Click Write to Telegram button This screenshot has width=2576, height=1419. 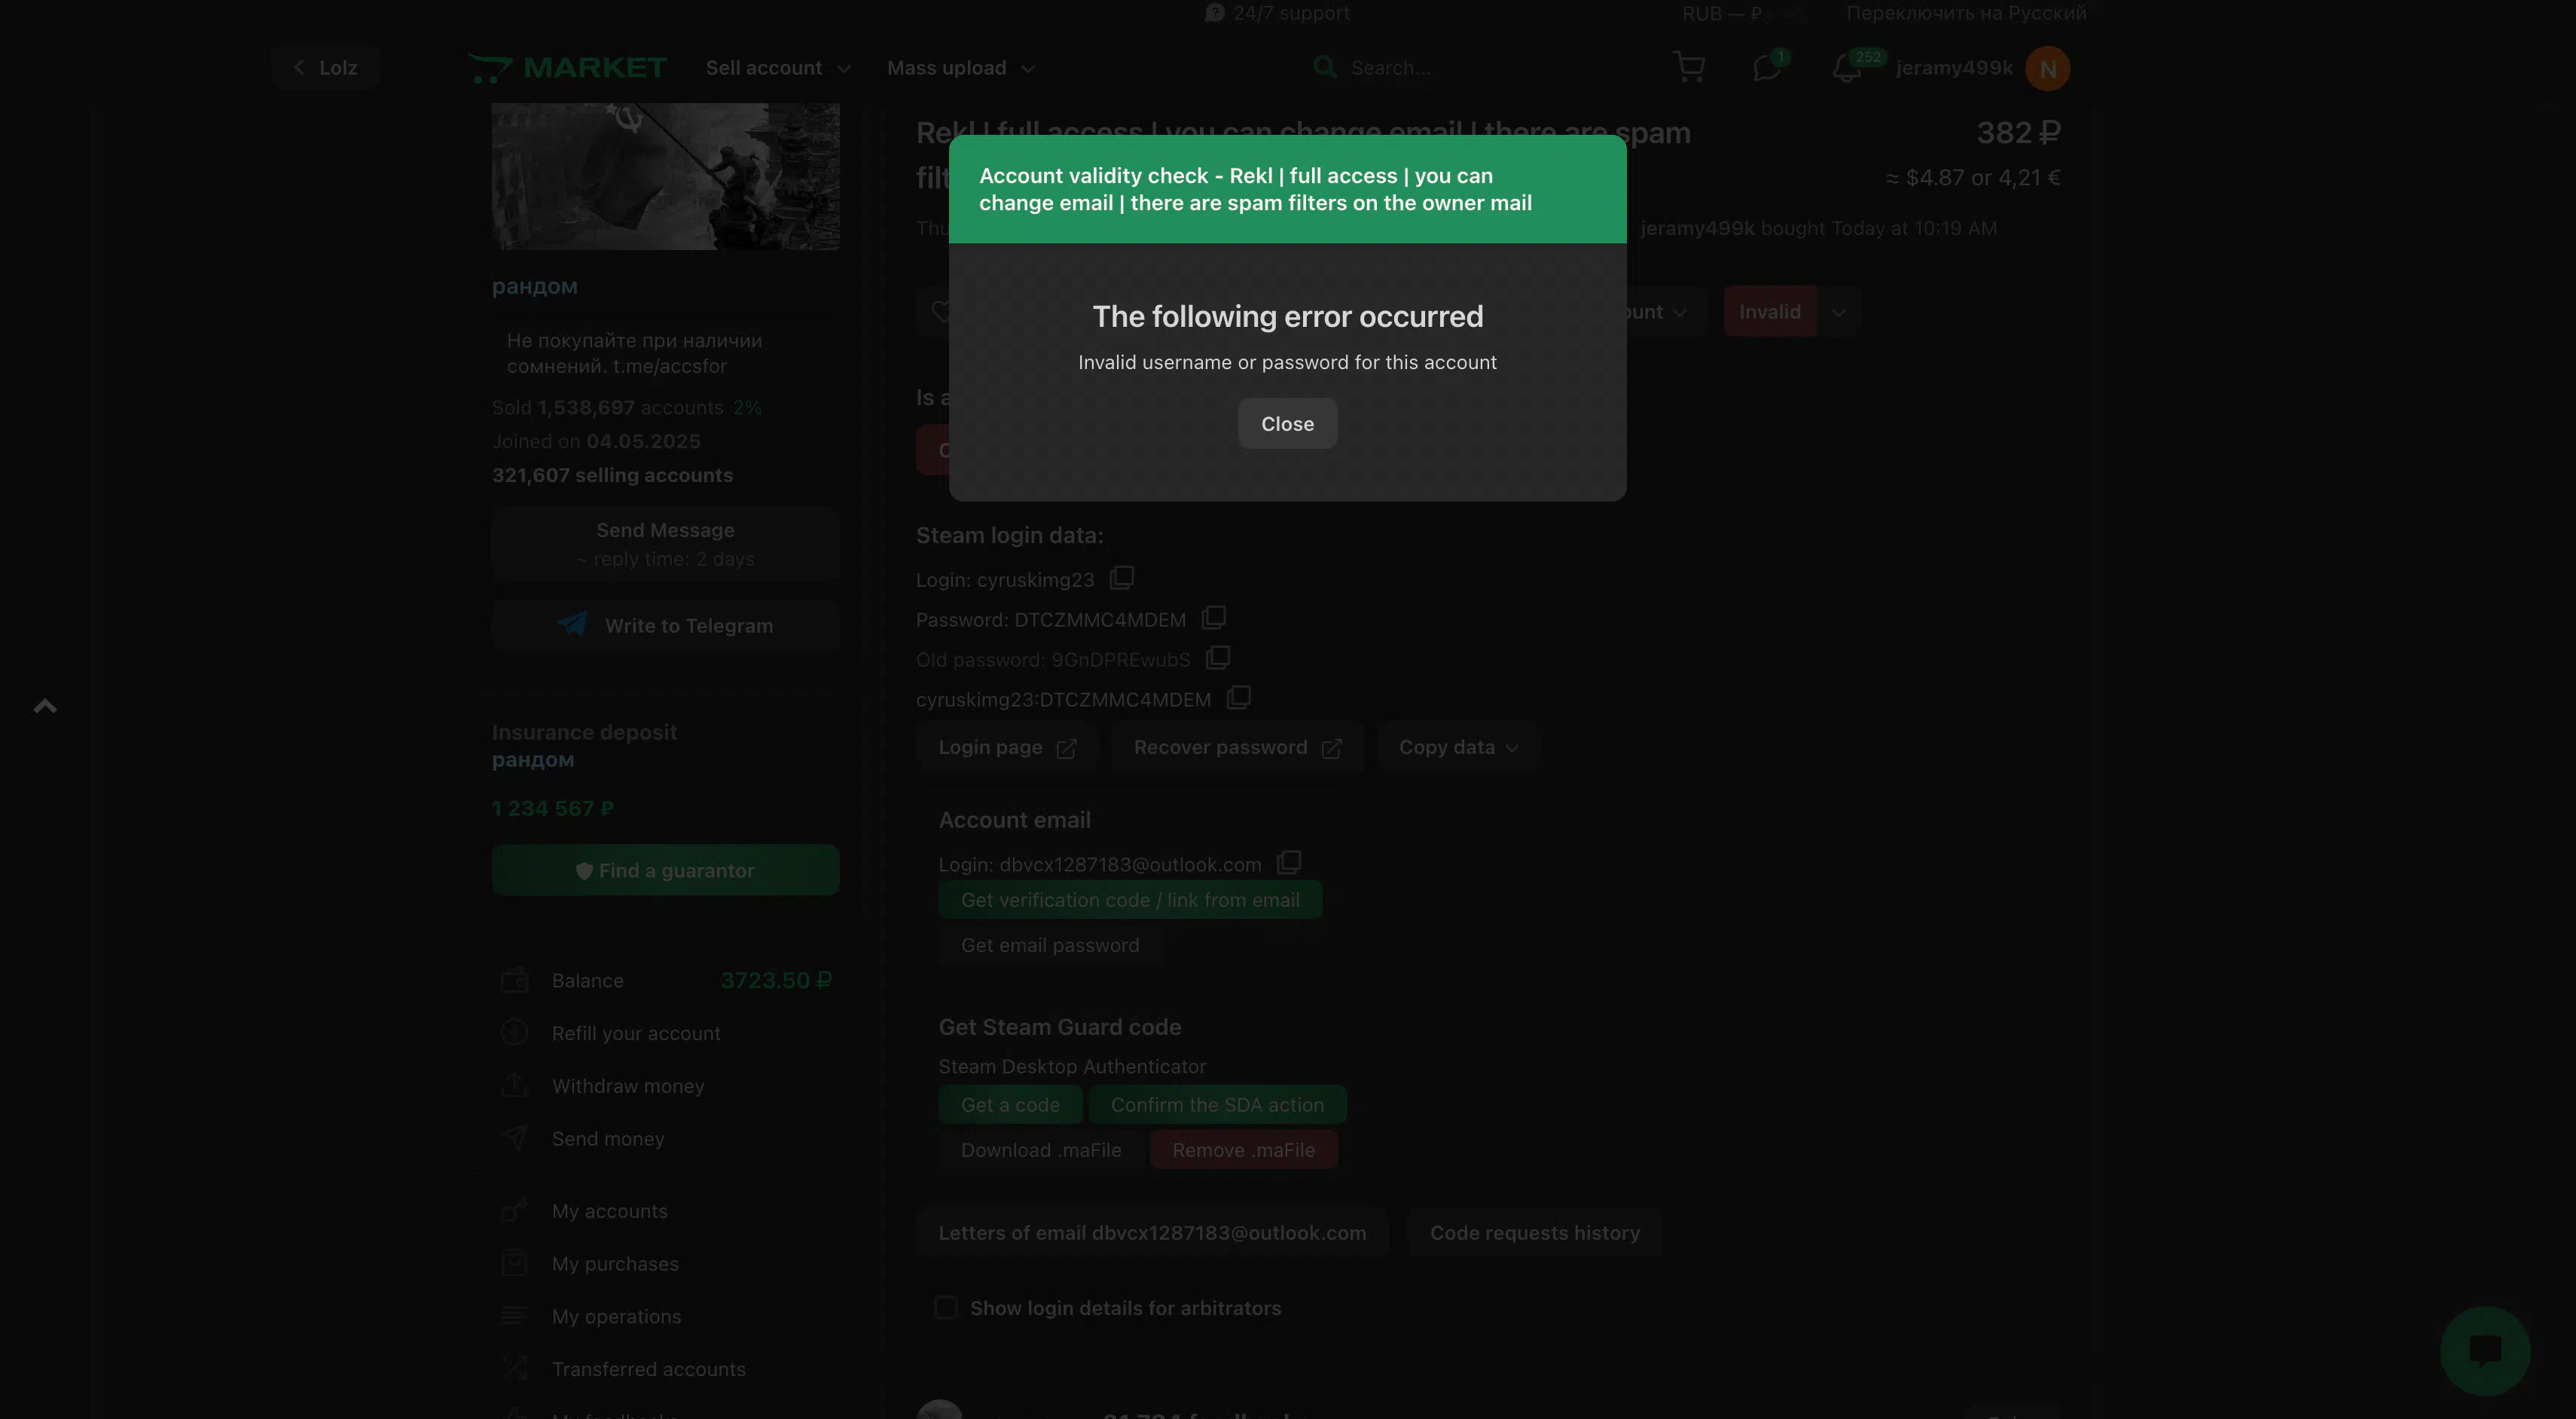[665, 625]
